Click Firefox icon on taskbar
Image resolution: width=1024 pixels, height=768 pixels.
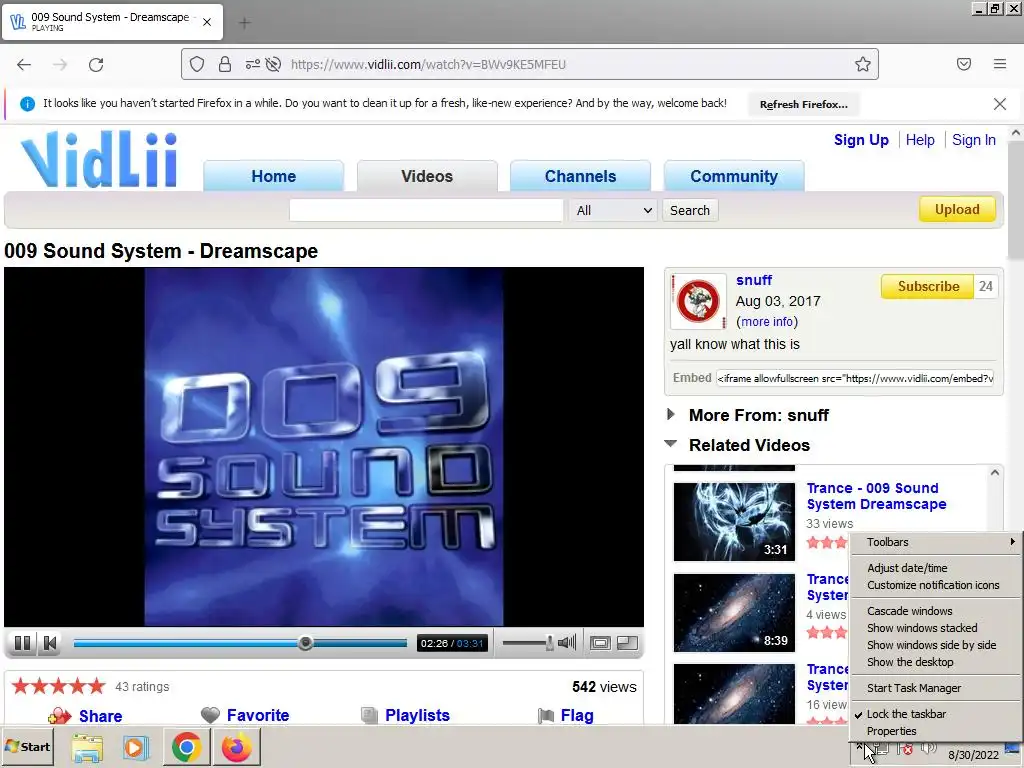click(236, 747)
